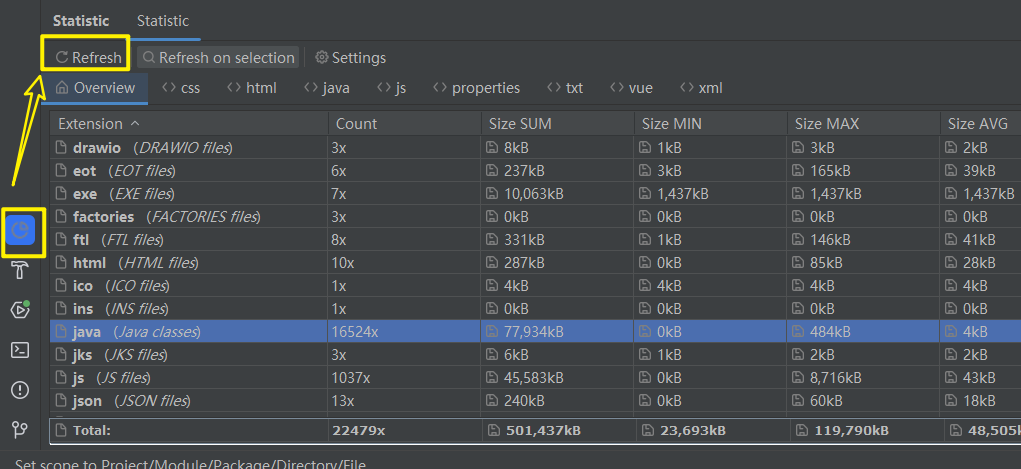Switch to the java tab
The image size is (1021, 469).
(x=326, y=88)
